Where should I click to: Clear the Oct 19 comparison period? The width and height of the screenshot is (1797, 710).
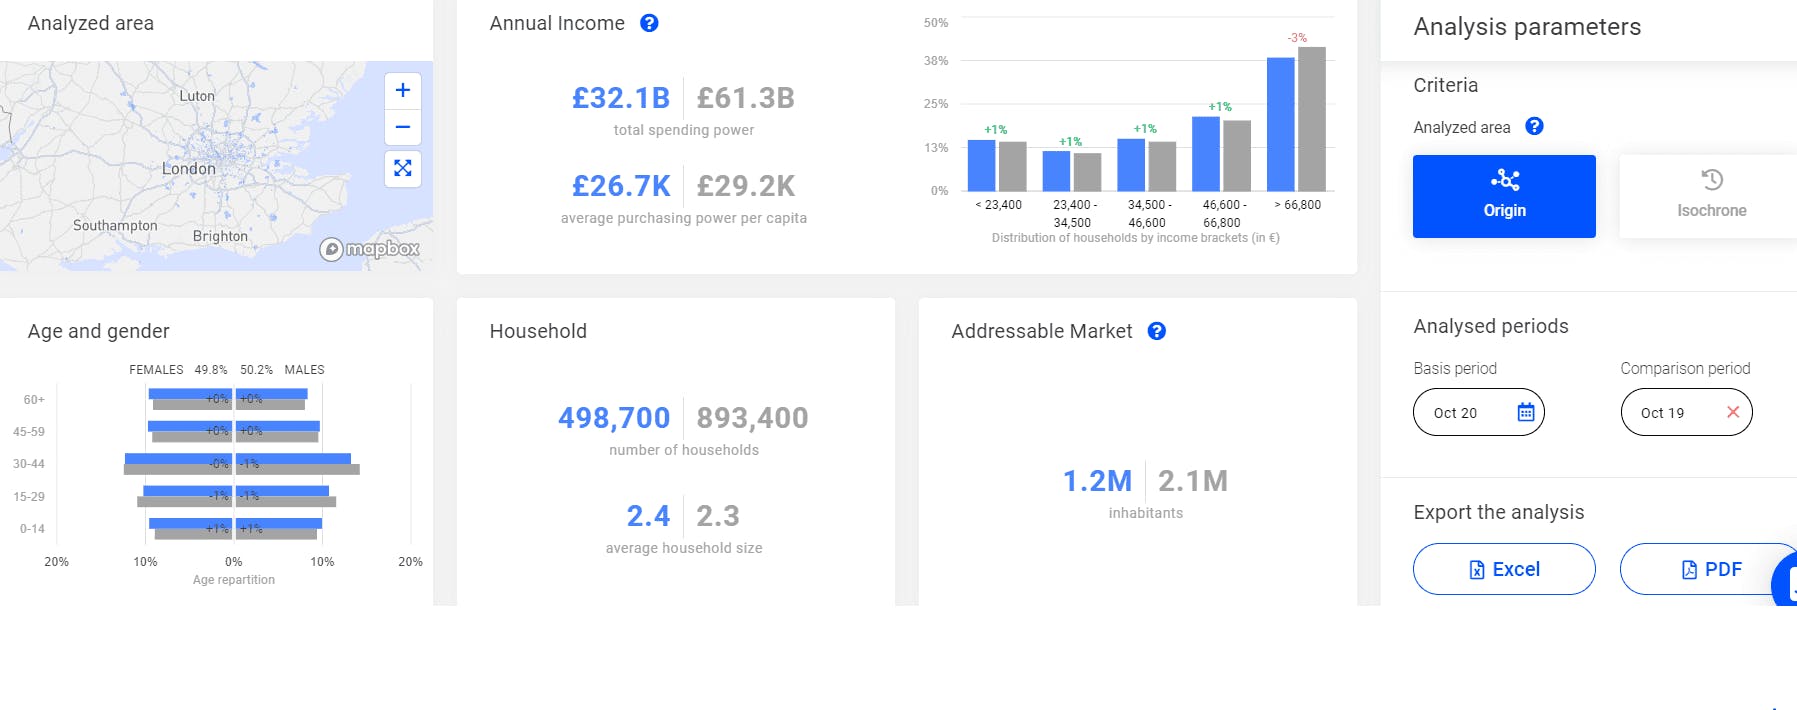click(1733, 412)
